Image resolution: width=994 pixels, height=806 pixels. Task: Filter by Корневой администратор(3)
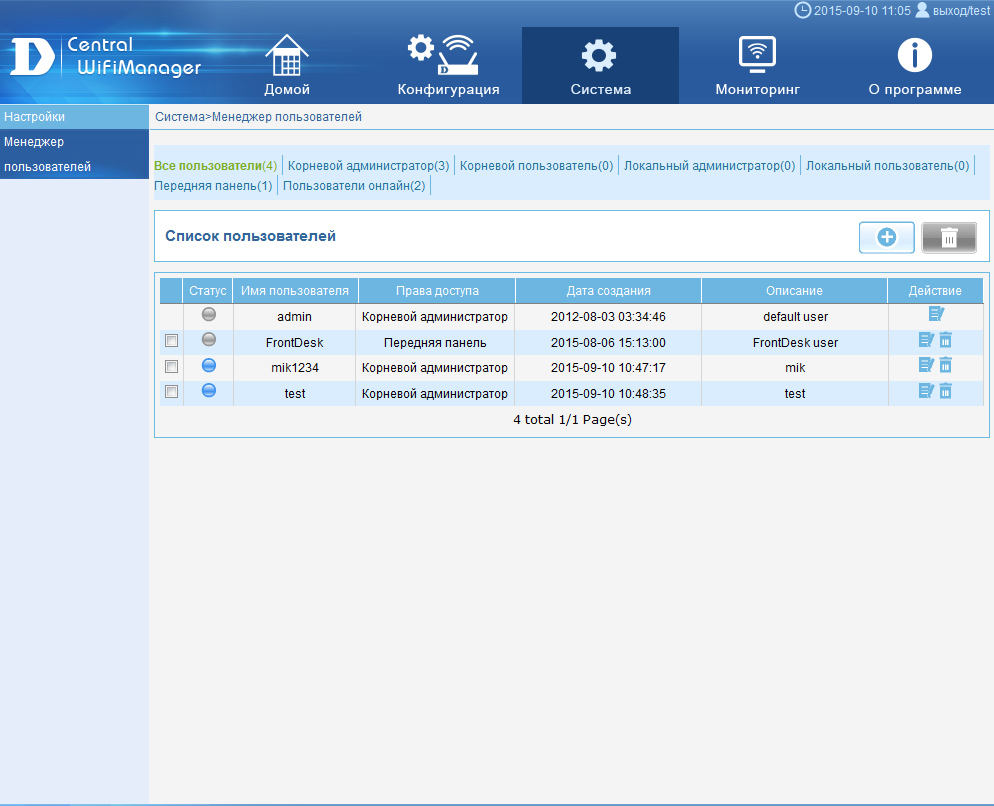[x=368, y=166]
